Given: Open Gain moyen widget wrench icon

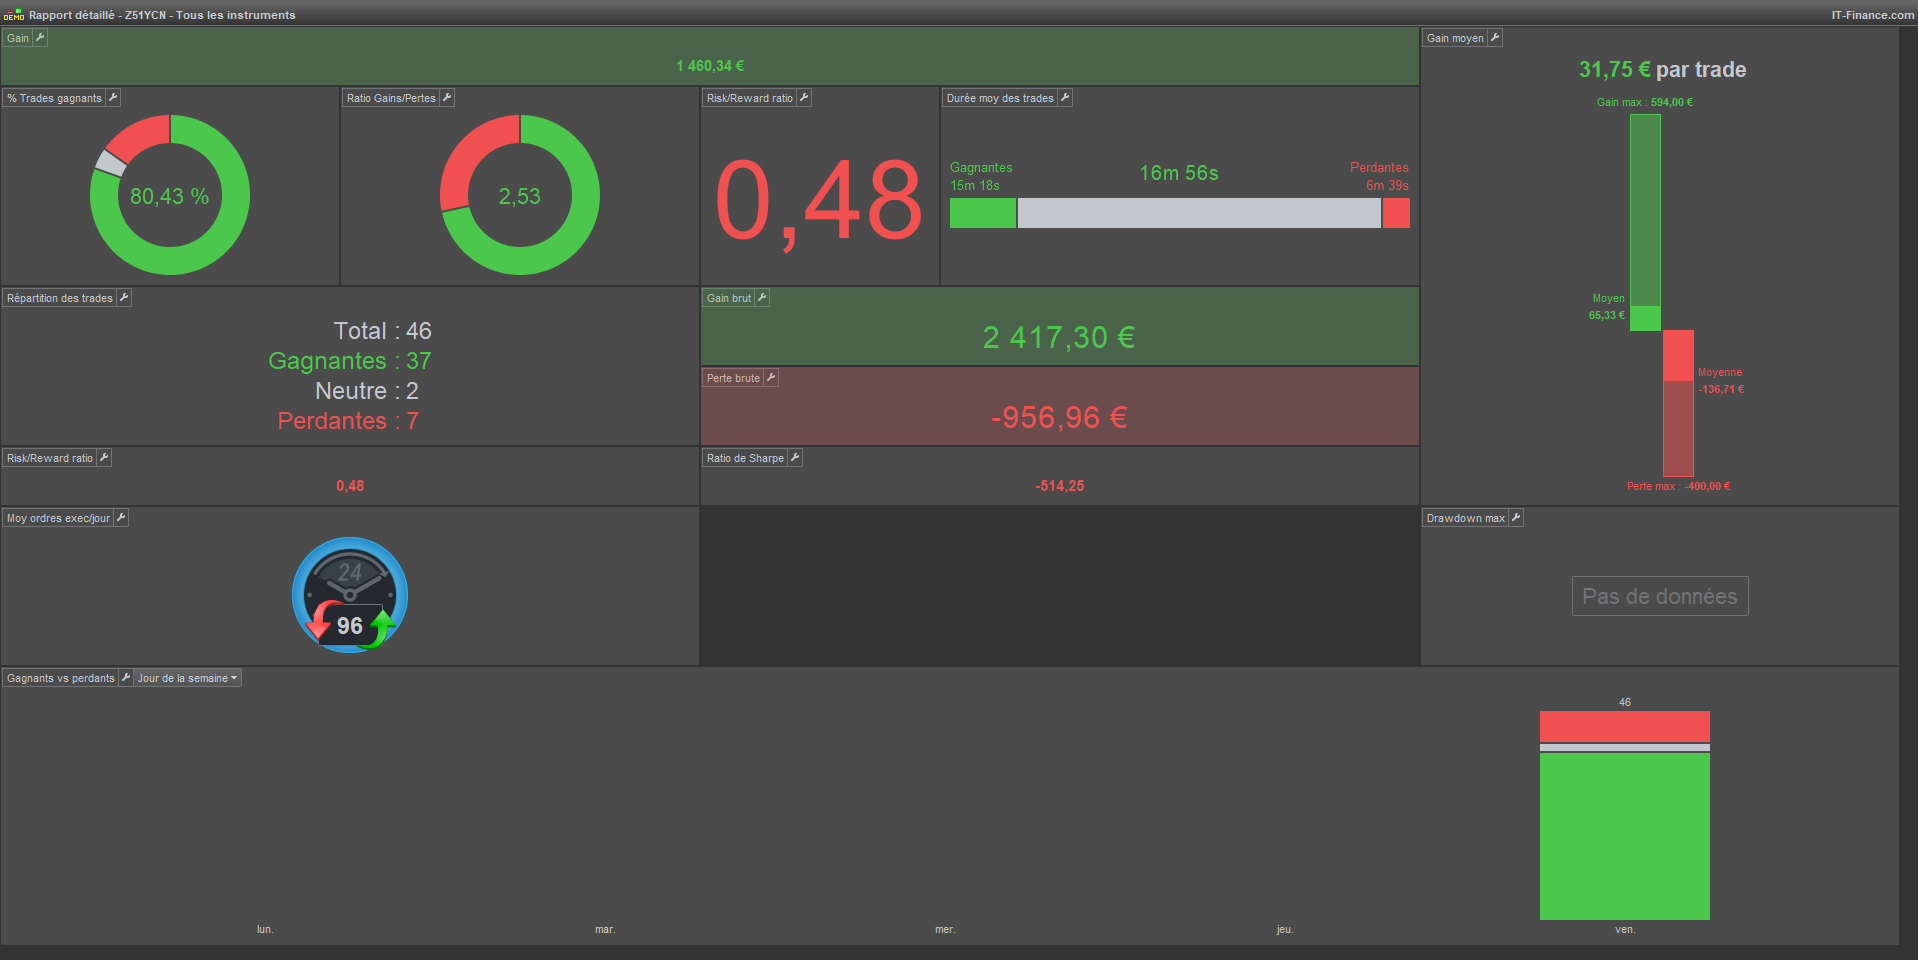Looking at the screenshot, I should tap(1495, 37).
